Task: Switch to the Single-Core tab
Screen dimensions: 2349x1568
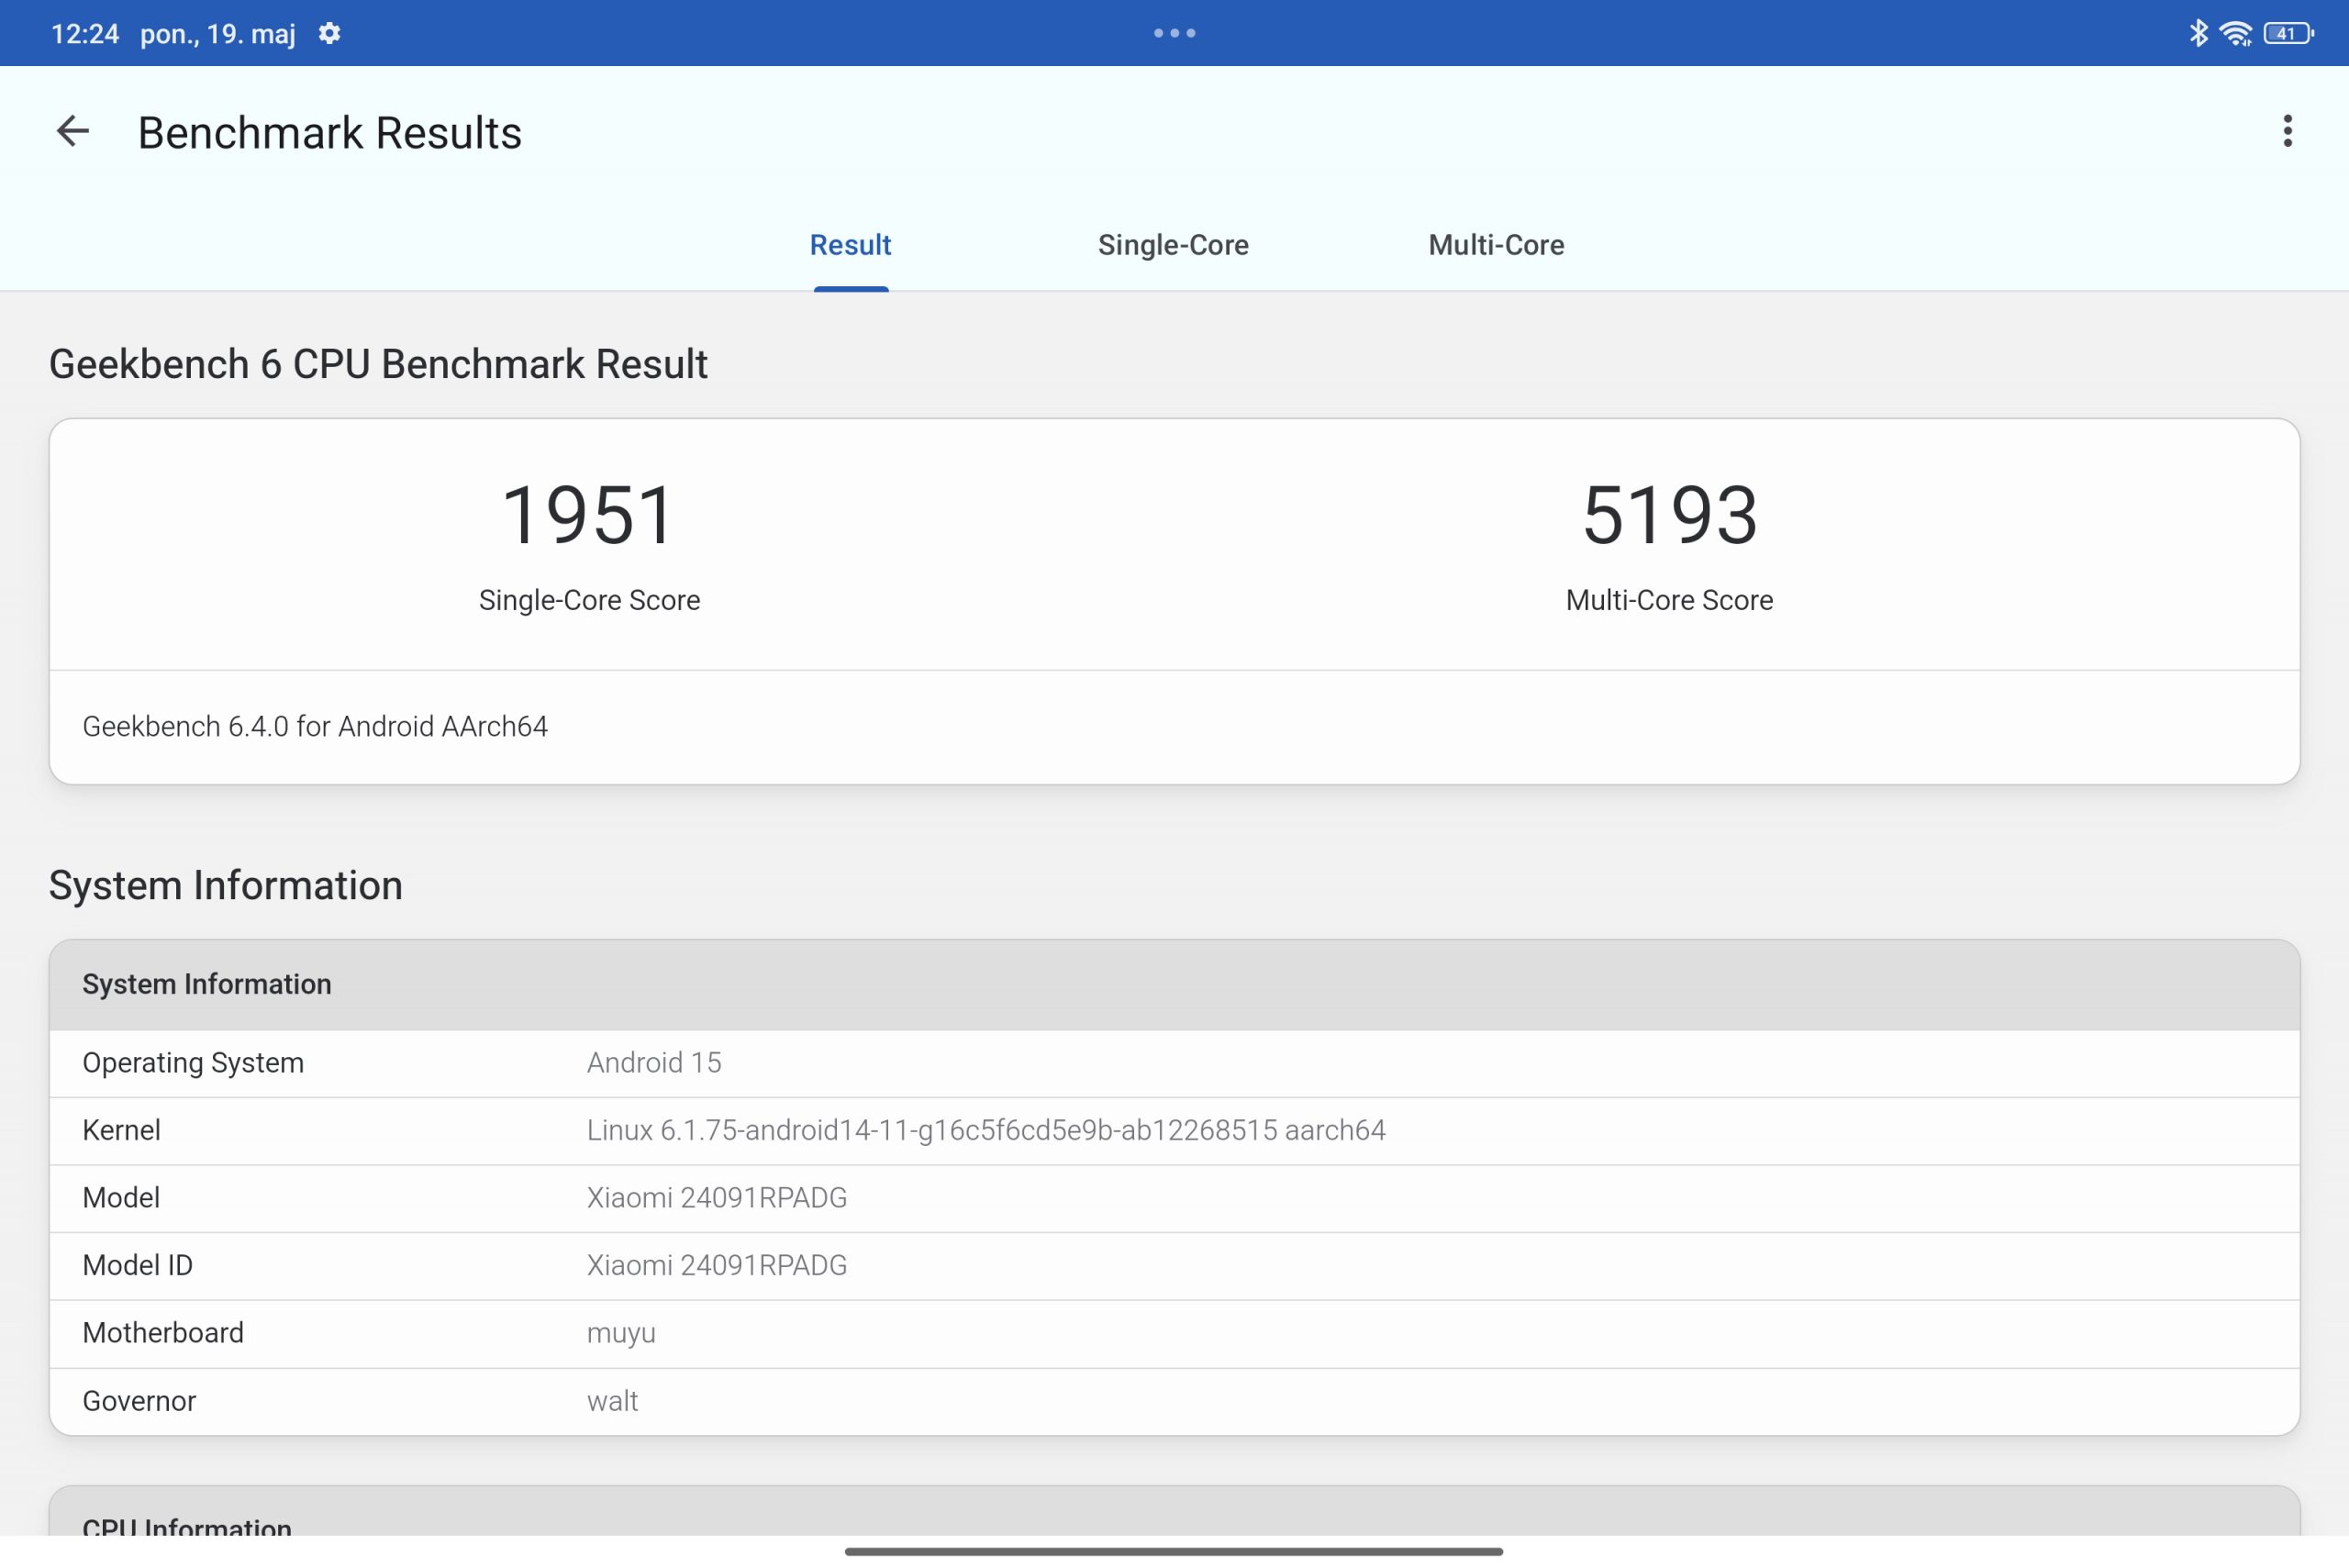Action: point(1173,245)
